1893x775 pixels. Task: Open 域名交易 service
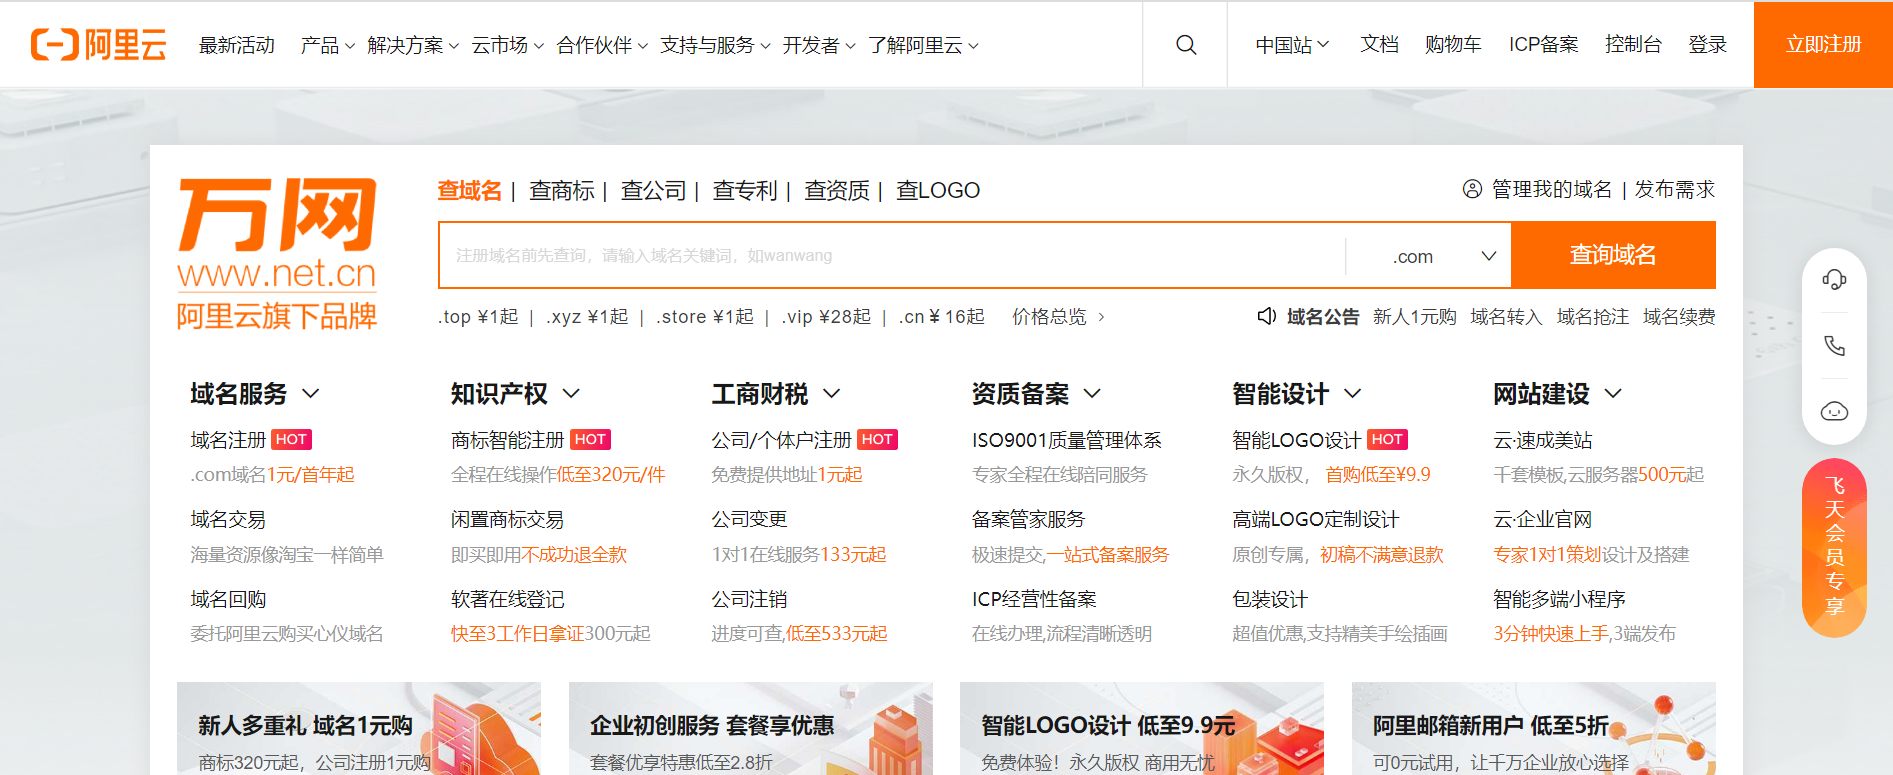(228, 520)
